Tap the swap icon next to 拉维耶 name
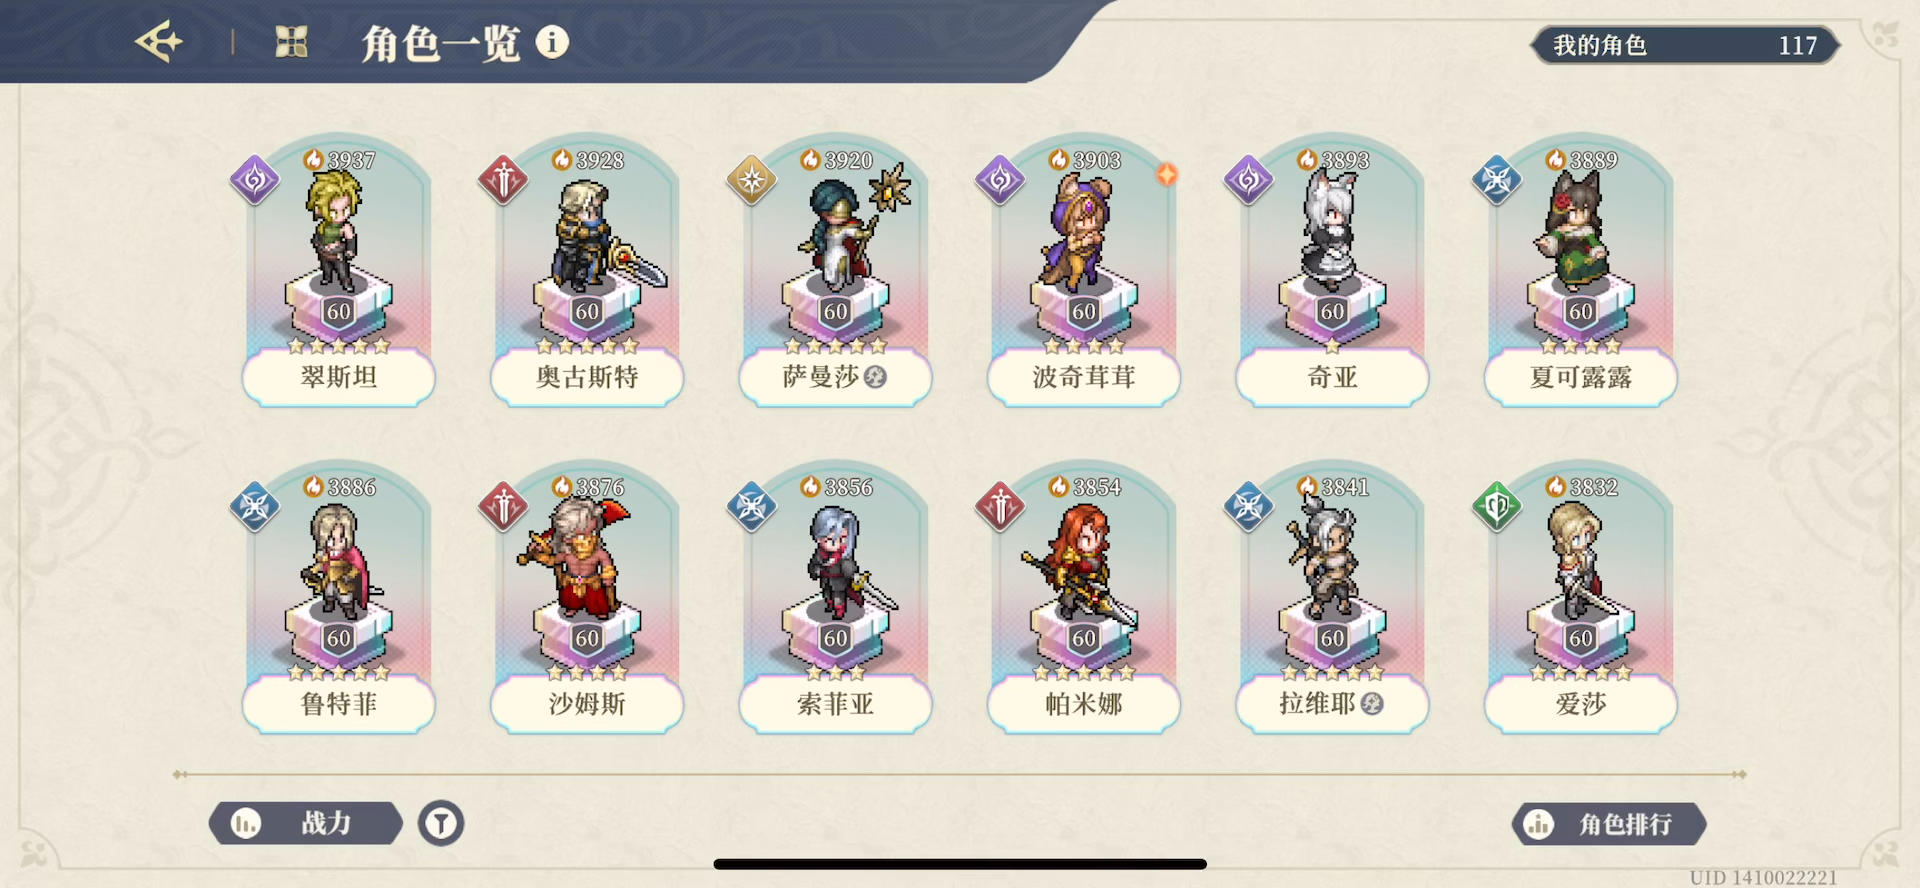 1372,704
